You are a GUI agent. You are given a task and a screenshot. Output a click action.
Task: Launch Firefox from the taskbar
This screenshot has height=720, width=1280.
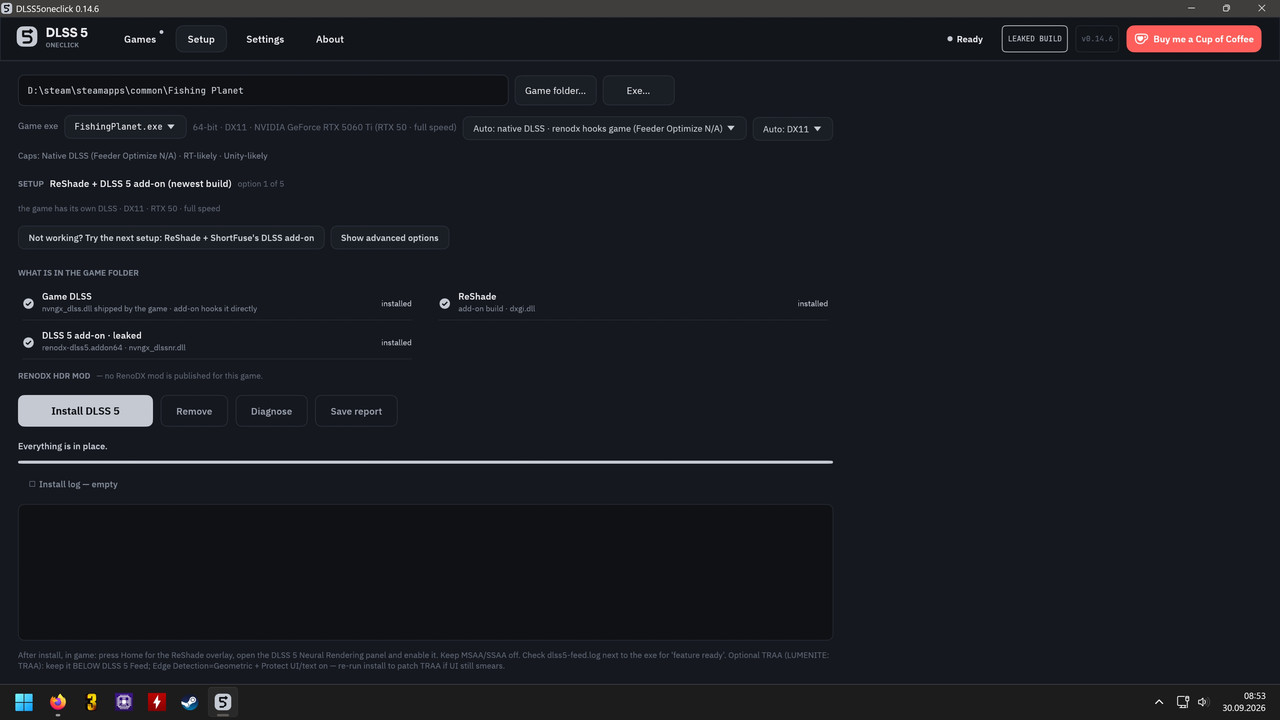pos(57,702)
